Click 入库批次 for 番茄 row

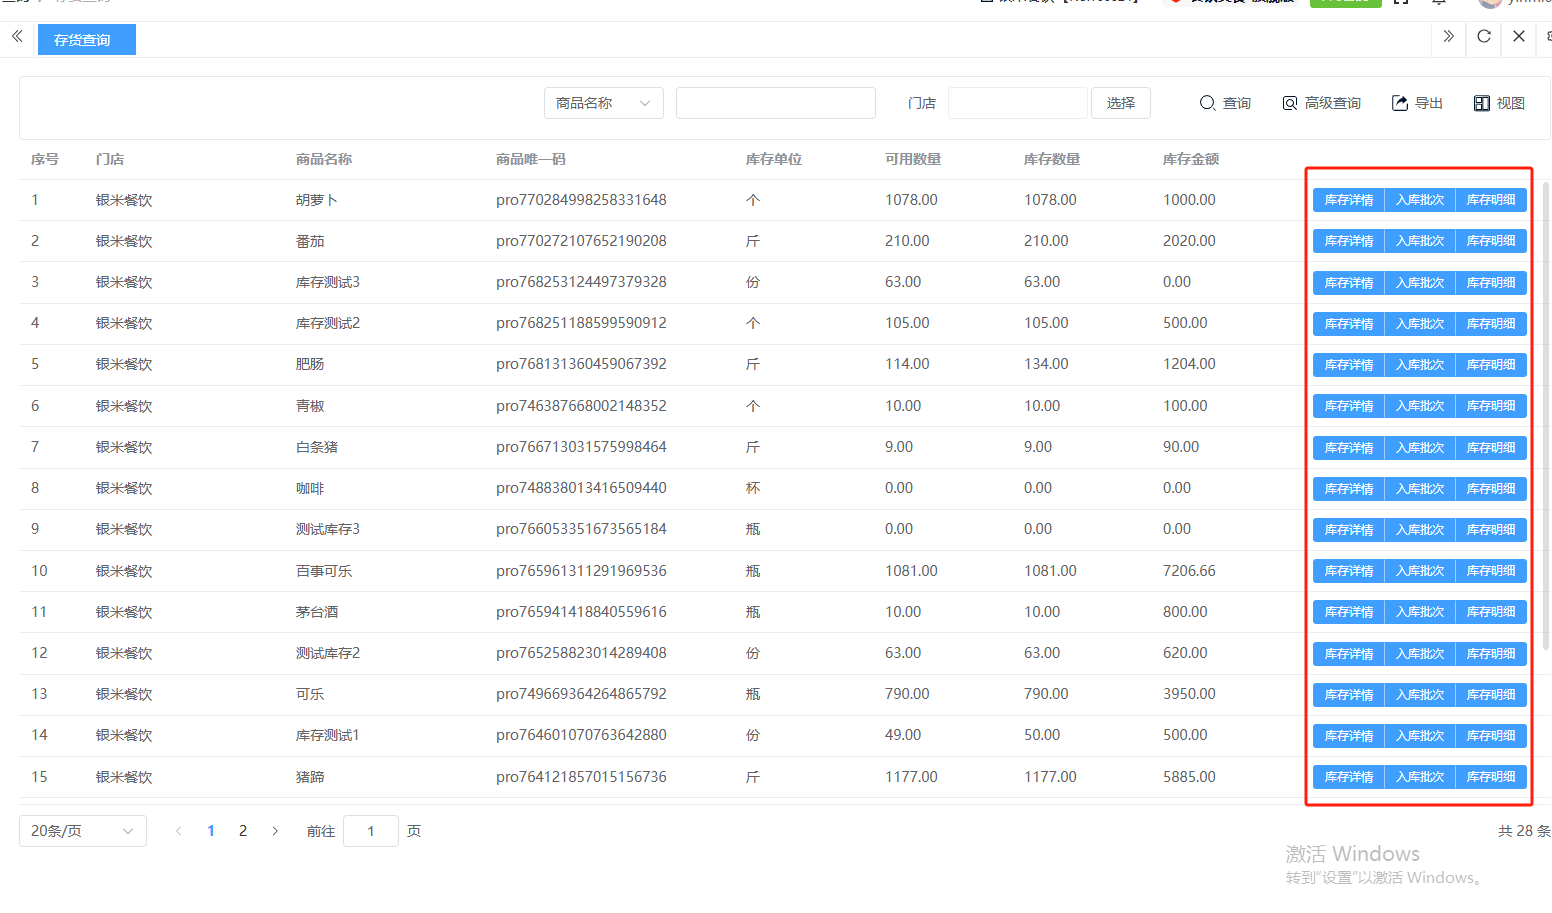(1419, 241)
